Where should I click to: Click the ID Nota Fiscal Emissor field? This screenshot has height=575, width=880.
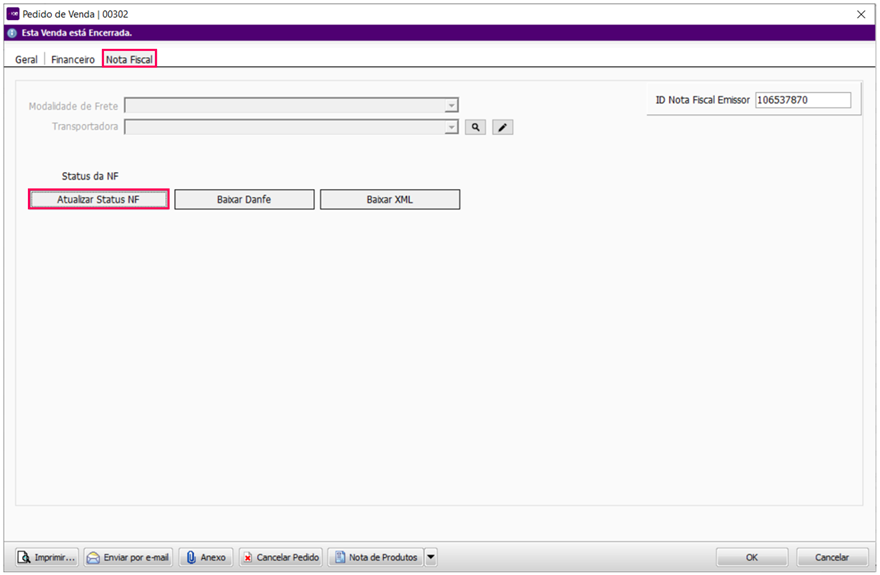pyautogui.click(x=802, y=100)
